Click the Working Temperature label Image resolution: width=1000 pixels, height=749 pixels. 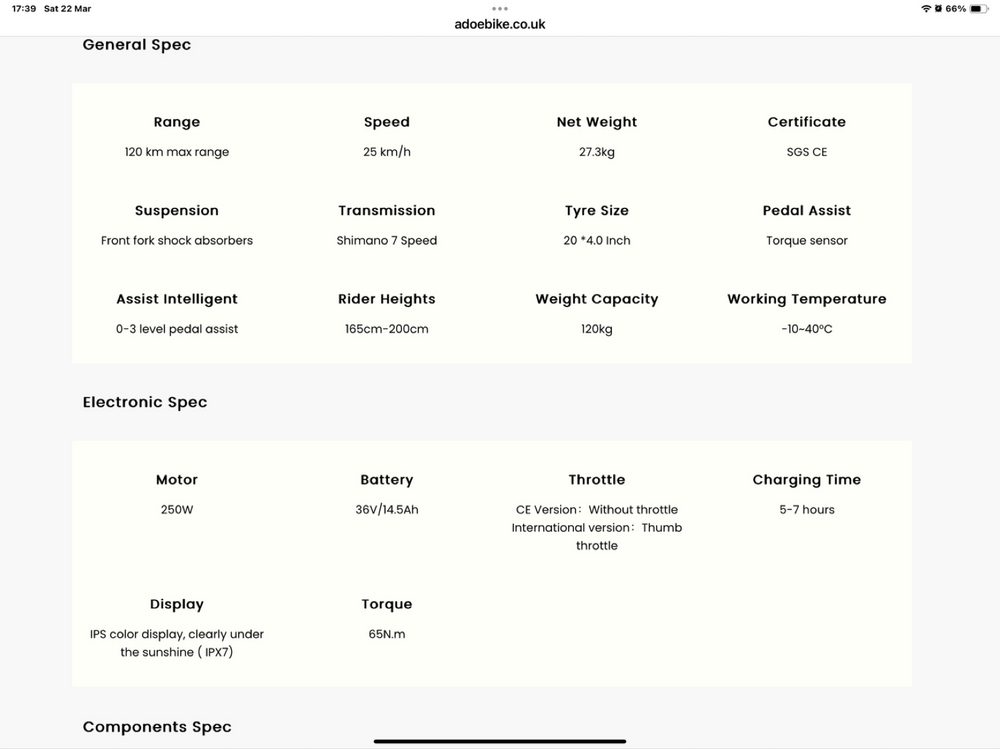pyautogui.click(x=807, y=299)
